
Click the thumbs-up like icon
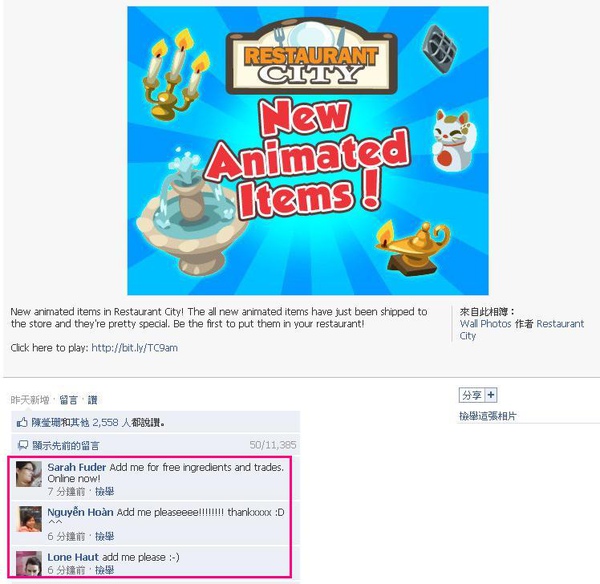(22, 422)
